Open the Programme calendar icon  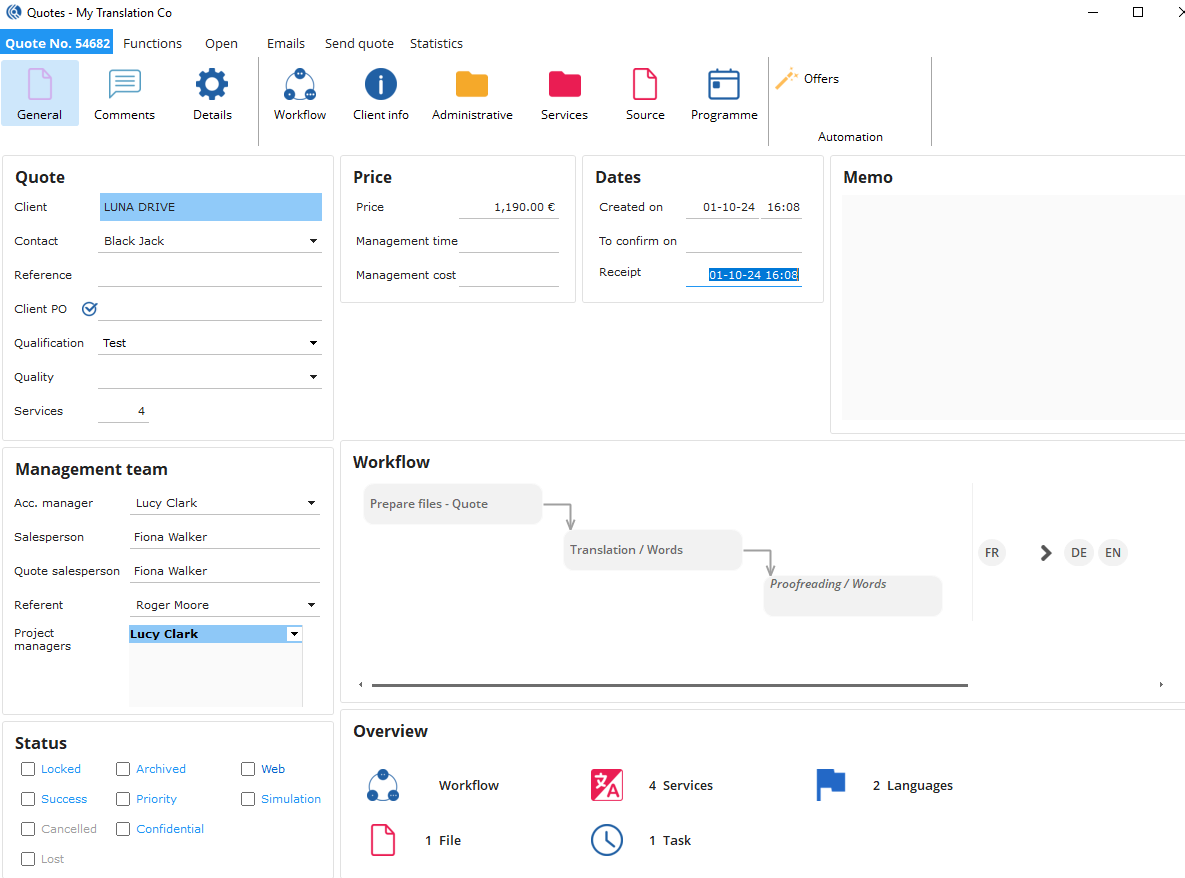pyautogui.click(x=724, y=86)
